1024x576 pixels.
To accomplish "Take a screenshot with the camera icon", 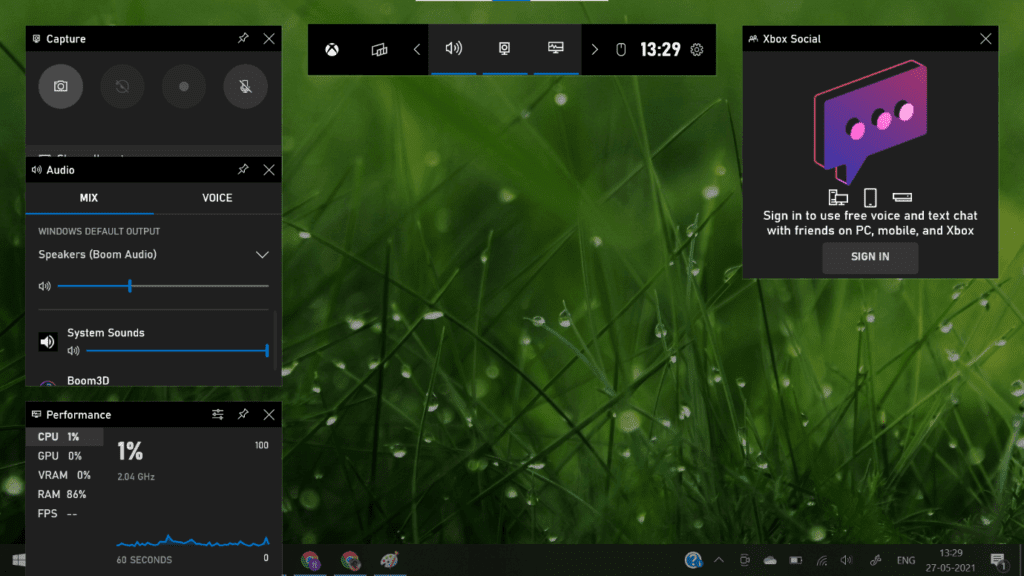I will (60, 86).
